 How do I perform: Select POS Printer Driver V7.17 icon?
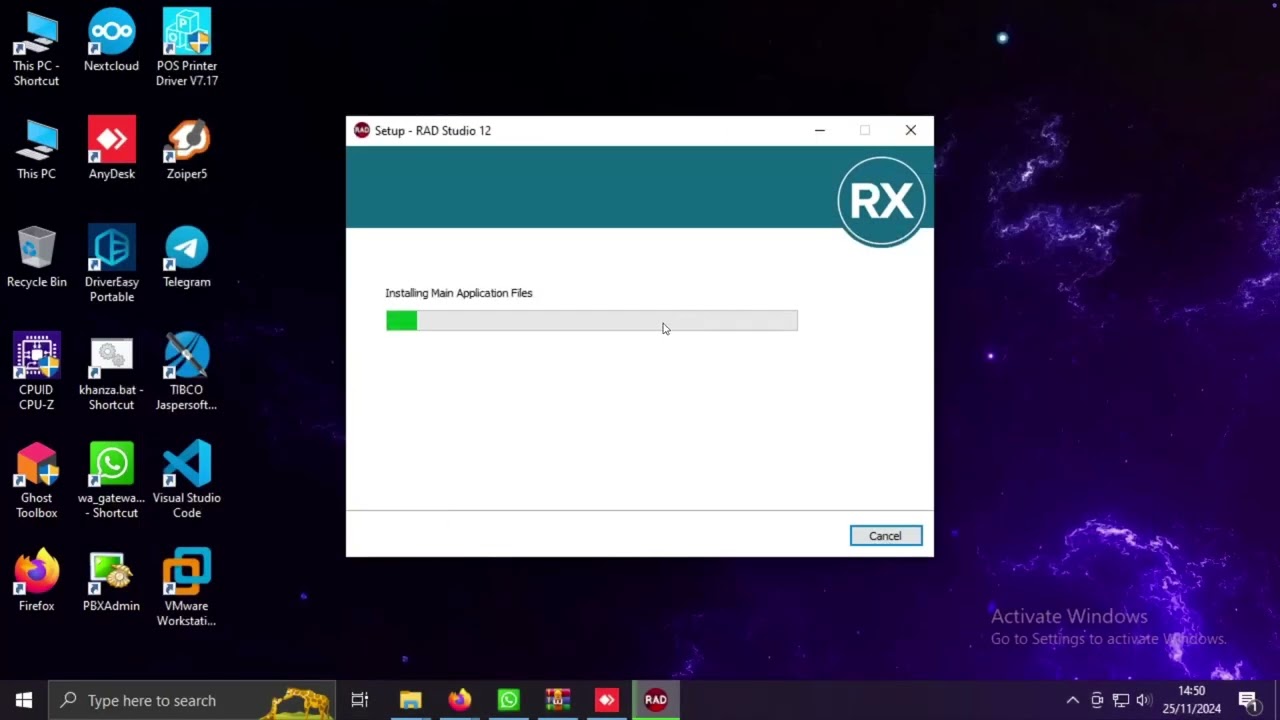pos(187,48)
